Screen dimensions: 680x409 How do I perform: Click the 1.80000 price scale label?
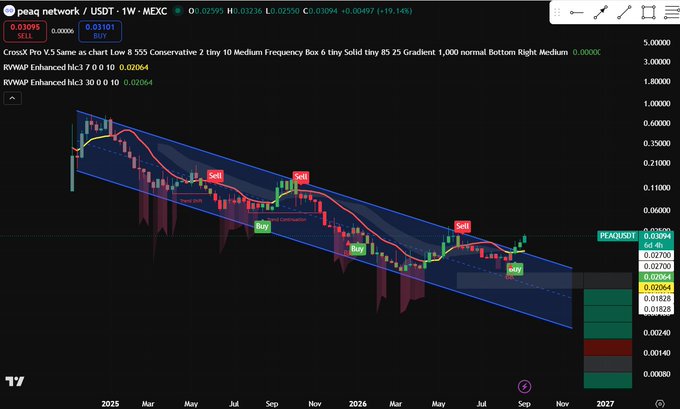(x=657, y=81)
